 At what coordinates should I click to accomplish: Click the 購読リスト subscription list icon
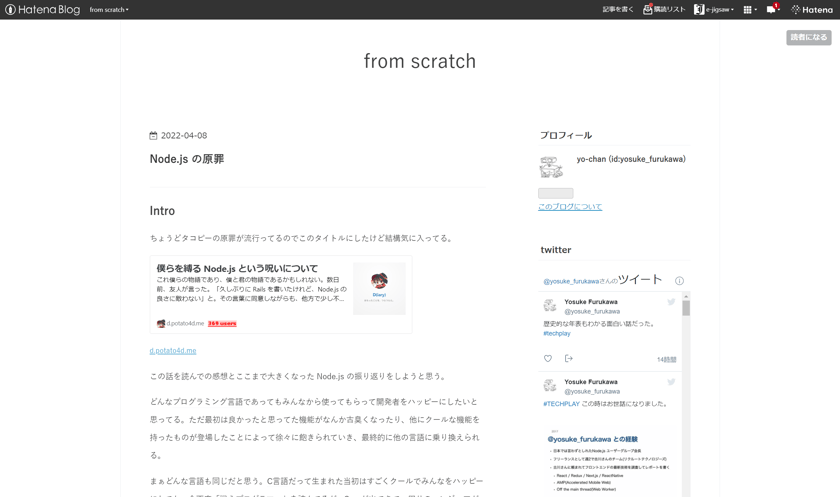647,9
